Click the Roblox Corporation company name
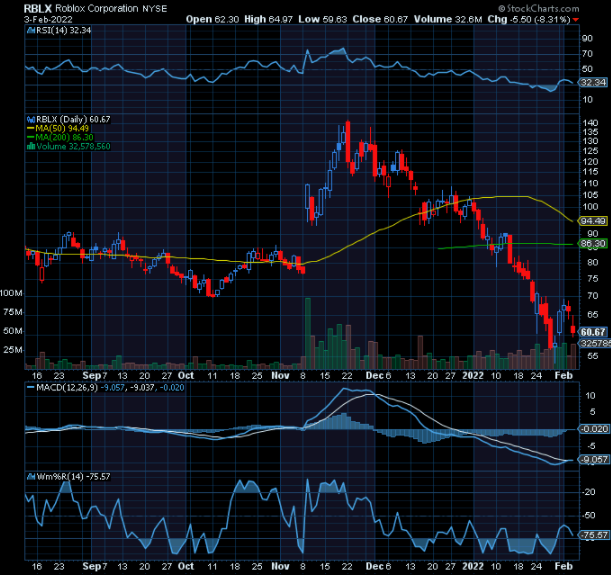The height and width of the screenshot is (575, 611). coord(97,9)
